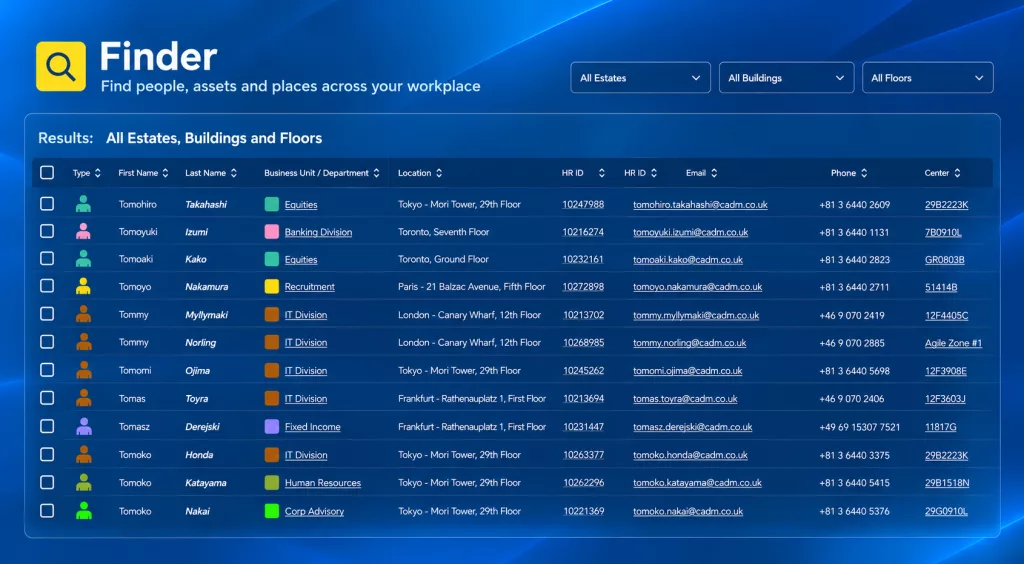Open the Agile Zone #1 center link
The height and width of the screenshot is (564, 1024).
pos(953,343)
